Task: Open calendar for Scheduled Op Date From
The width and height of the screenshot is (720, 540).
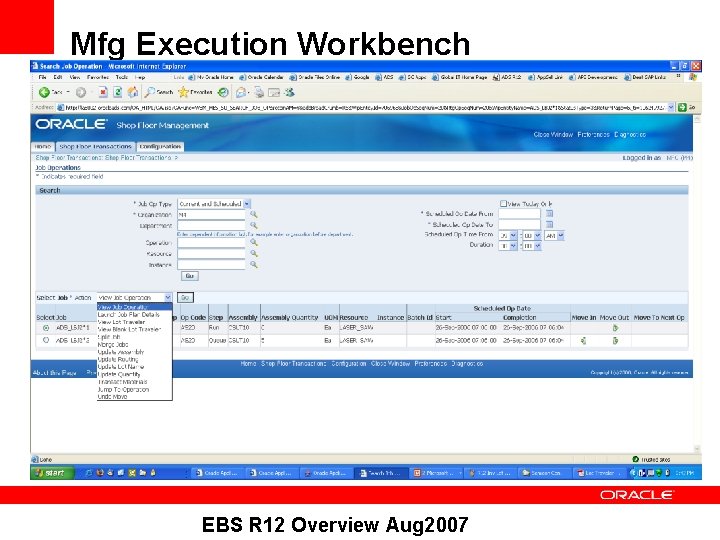Action: pos(549,214)
